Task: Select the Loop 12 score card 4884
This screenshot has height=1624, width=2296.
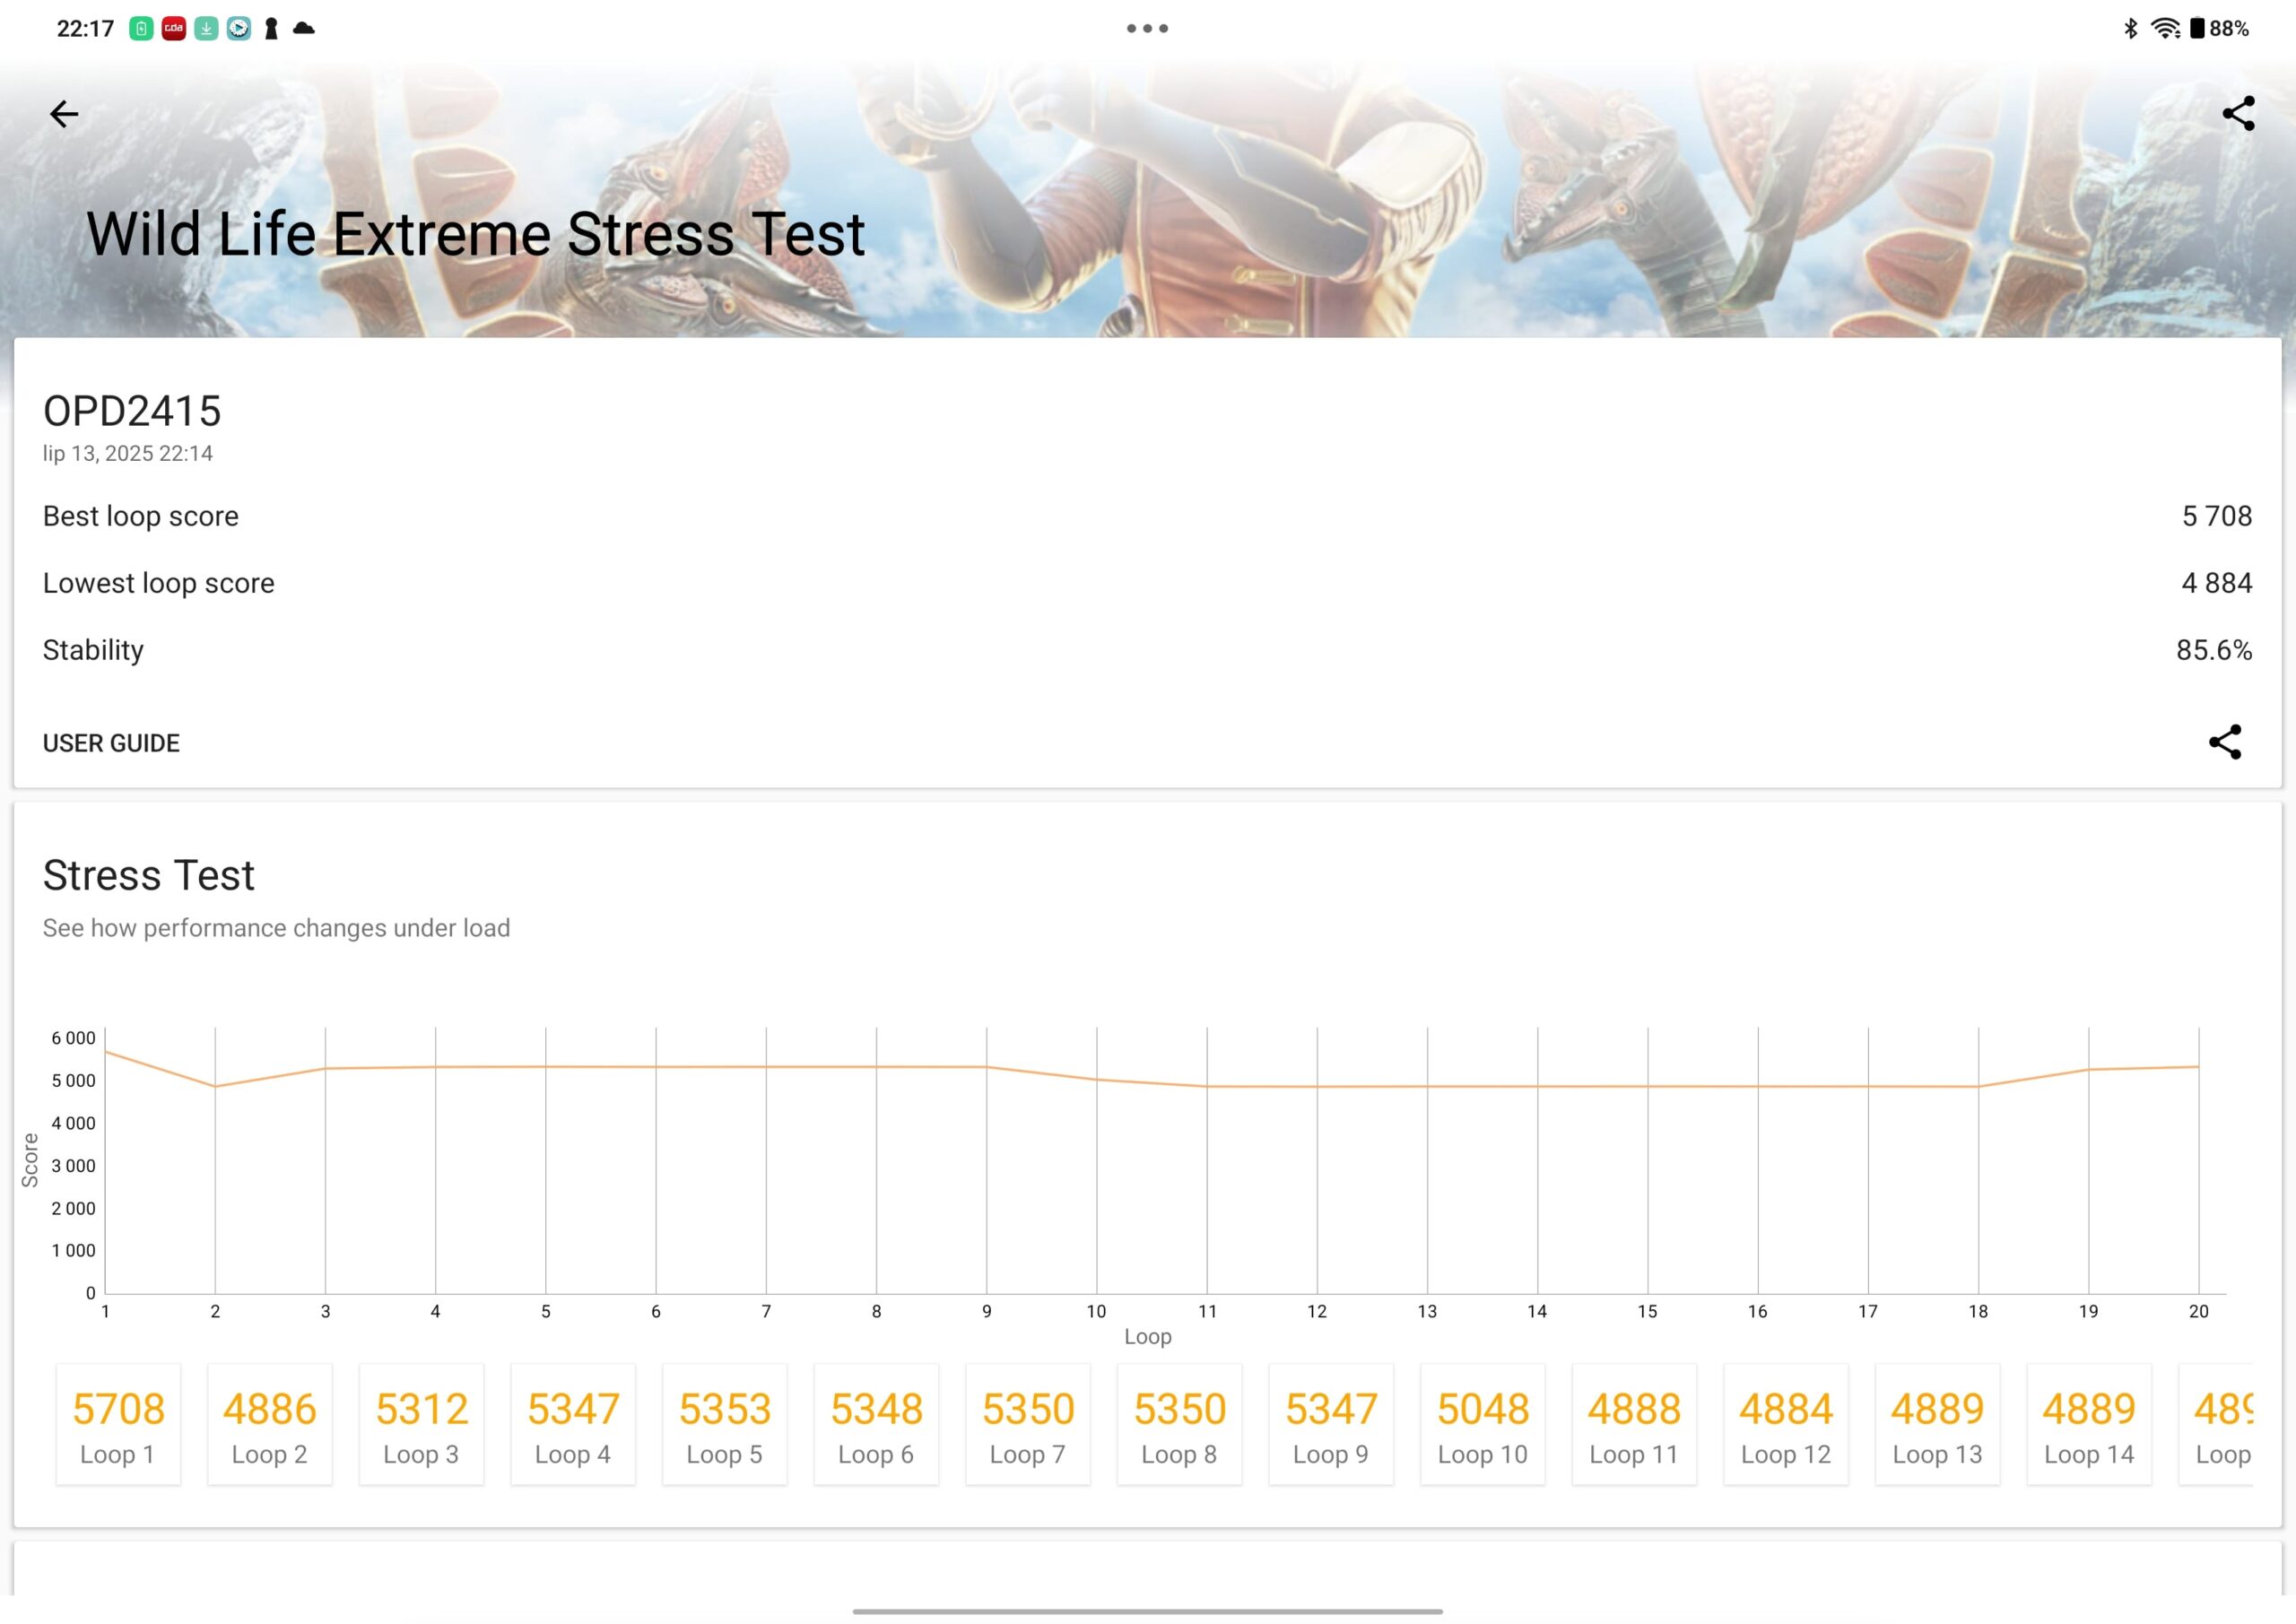Action: point(1786,1424)
